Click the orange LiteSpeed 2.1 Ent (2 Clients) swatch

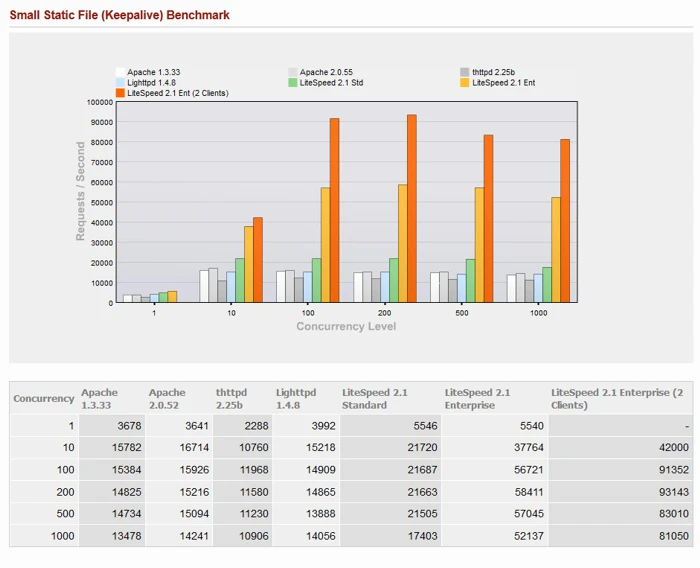tap(120, 93)
